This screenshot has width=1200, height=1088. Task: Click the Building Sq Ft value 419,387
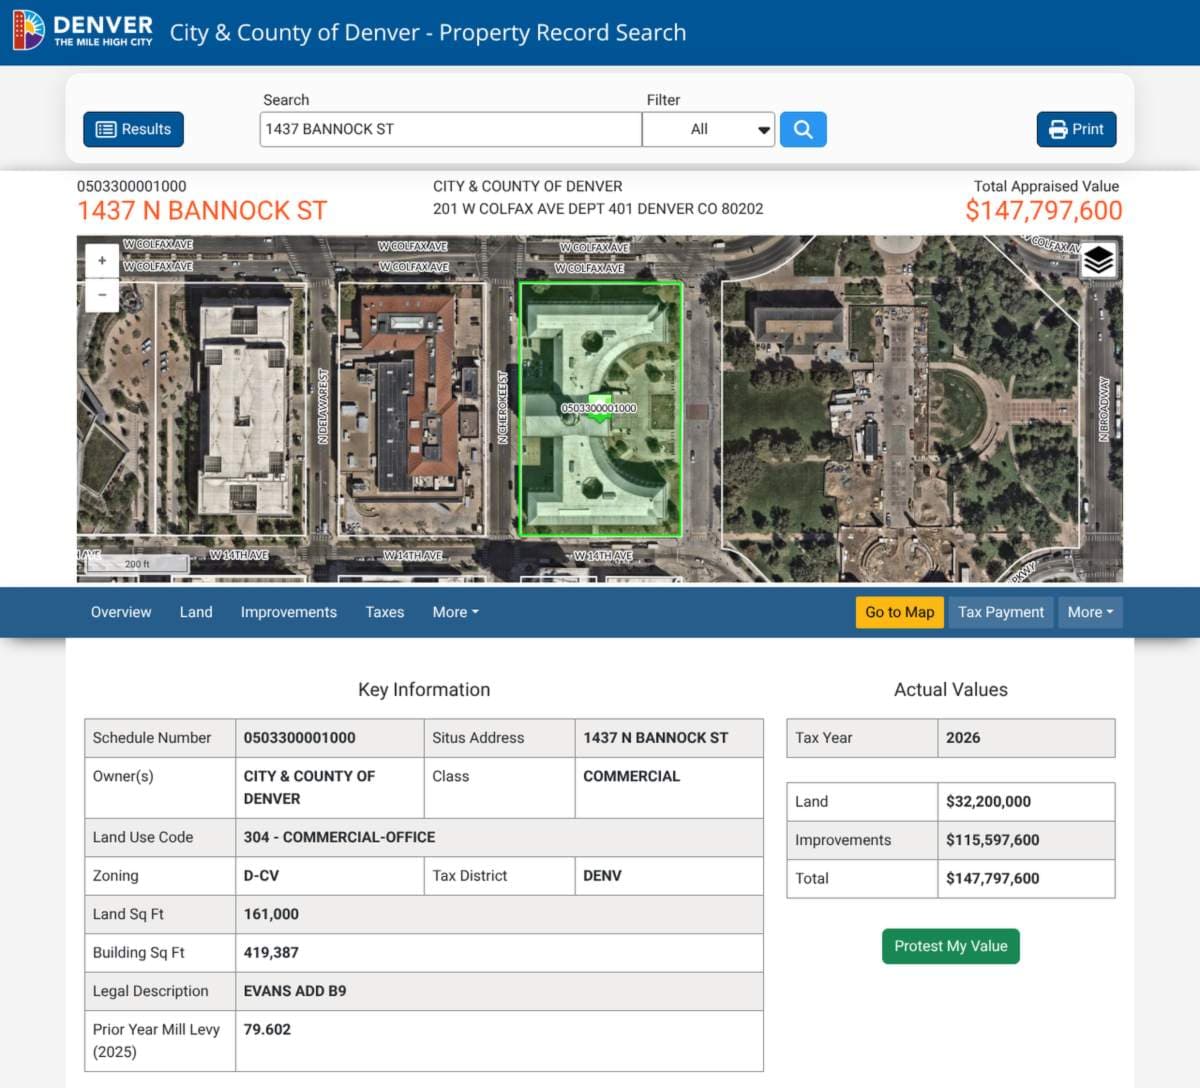[x=271, y=953]
